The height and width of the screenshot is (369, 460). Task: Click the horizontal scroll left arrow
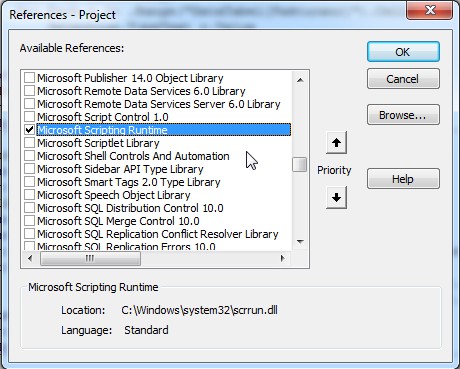[30, 258]
